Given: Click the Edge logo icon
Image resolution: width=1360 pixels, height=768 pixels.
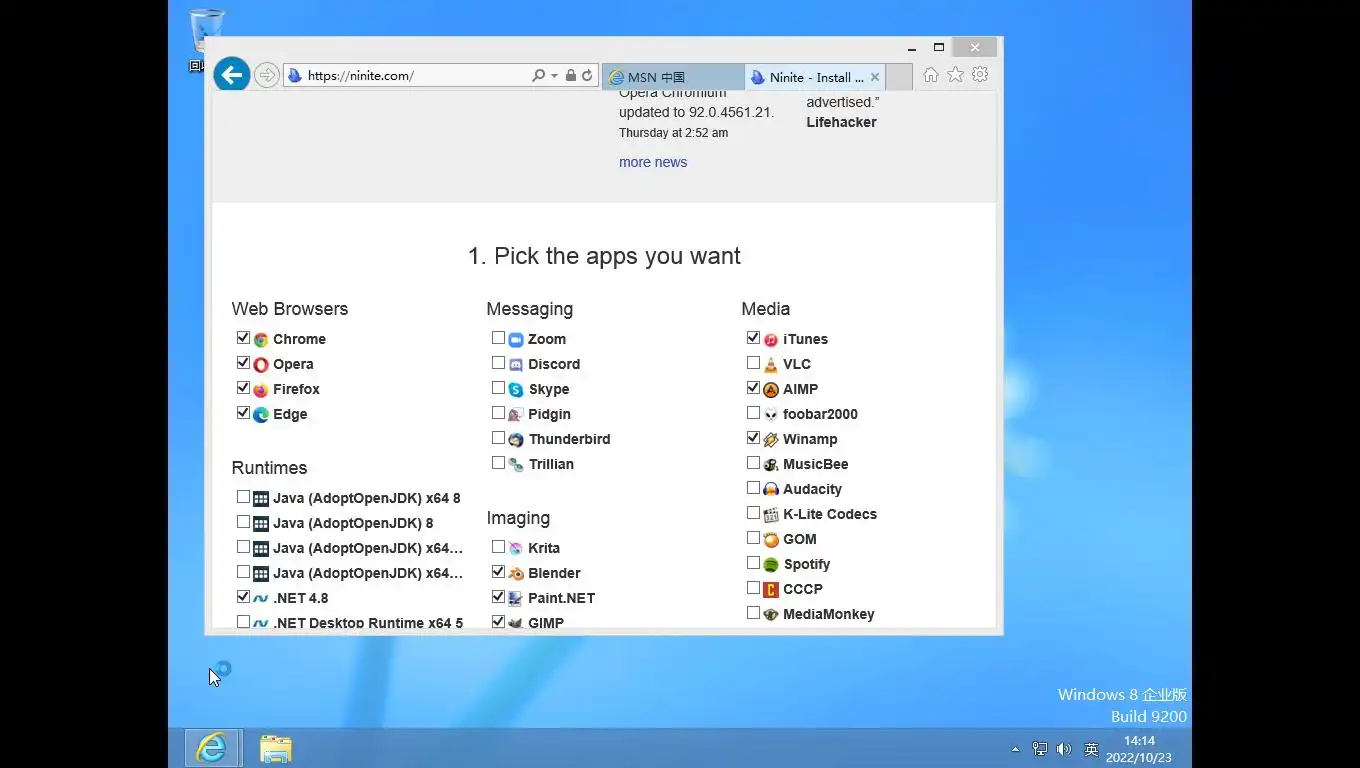Looking at the screenshot, I should pos(261,415).
